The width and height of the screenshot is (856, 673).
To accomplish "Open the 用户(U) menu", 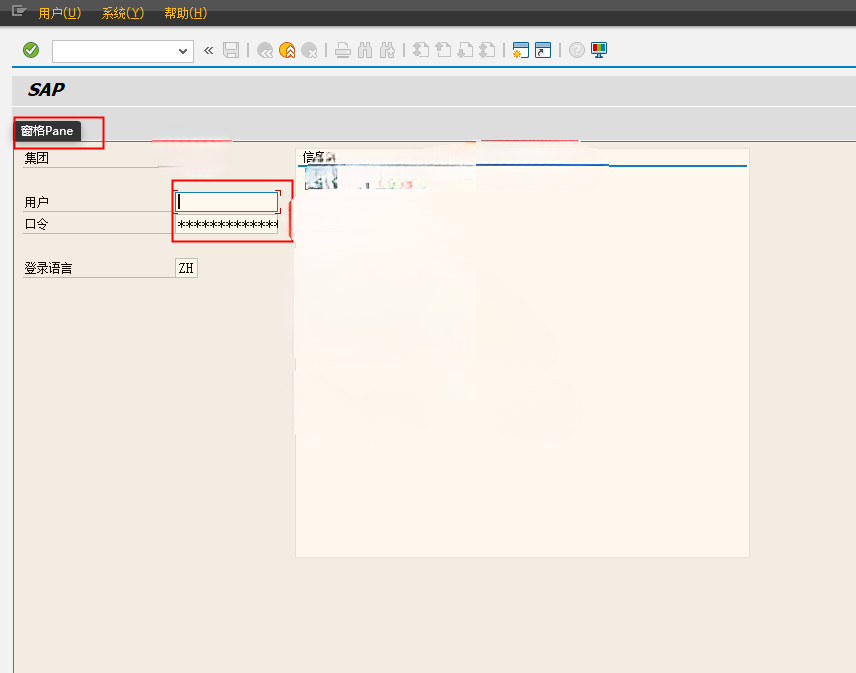I will (60, 13).
